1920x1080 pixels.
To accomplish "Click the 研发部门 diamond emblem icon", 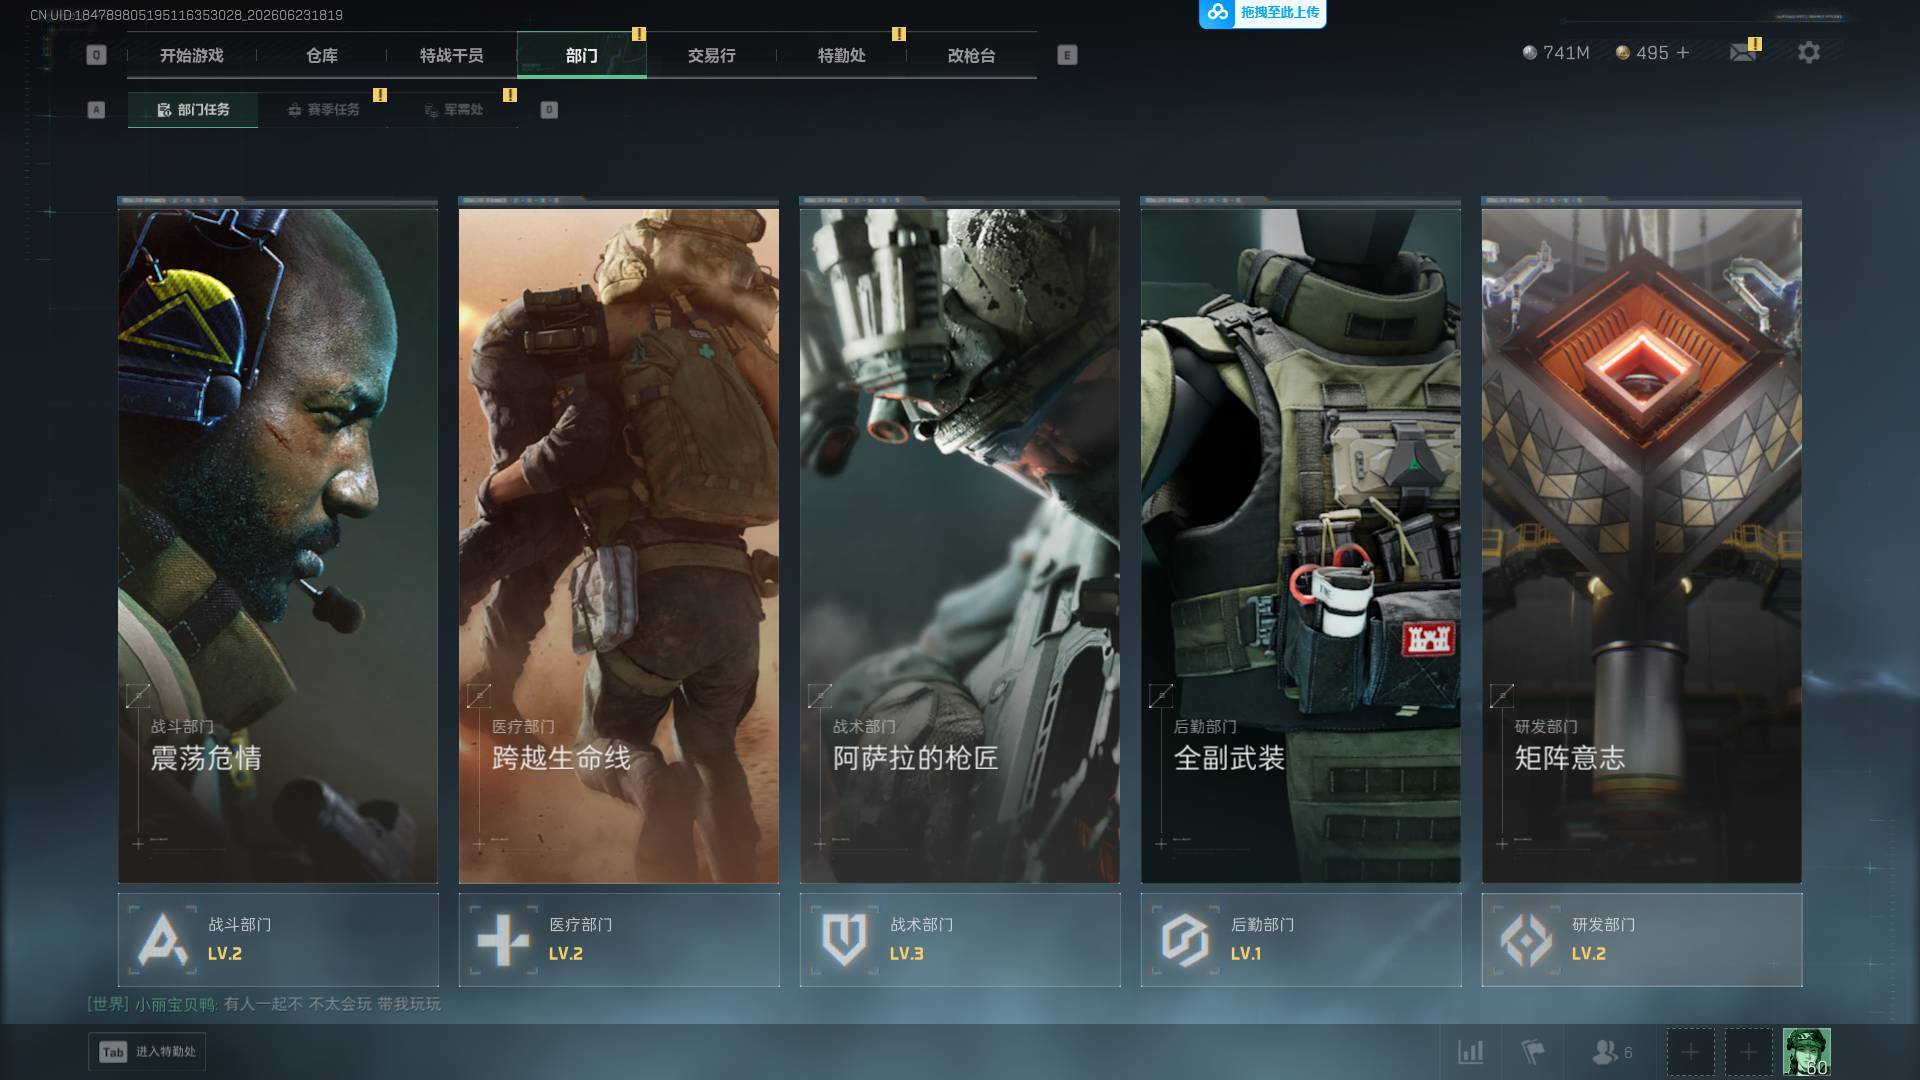I will [1526, 940].
